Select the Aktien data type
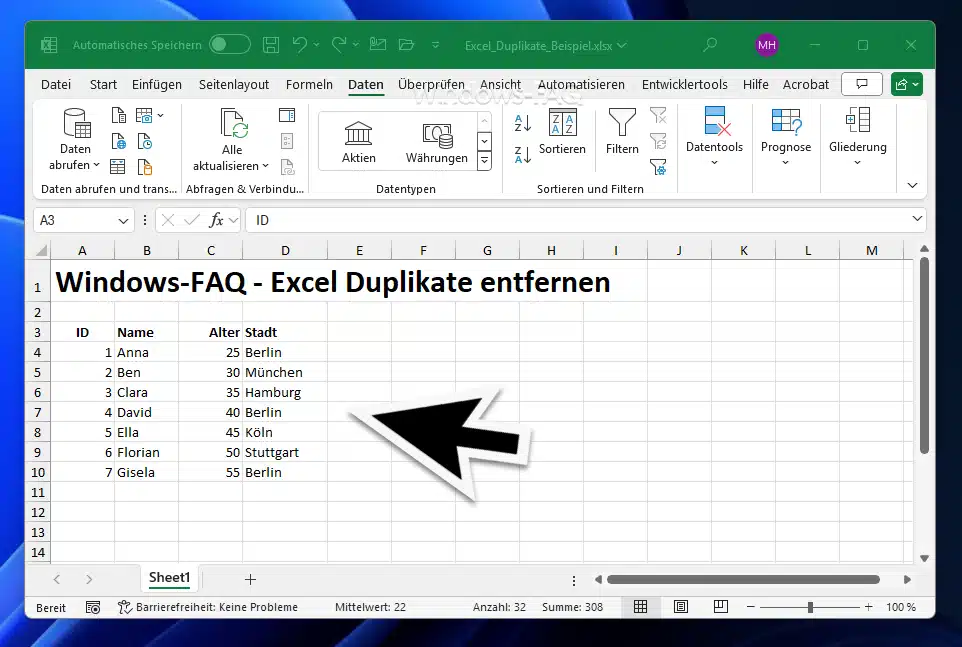Viewport: 962px width, 647px height. click(358, 142)
